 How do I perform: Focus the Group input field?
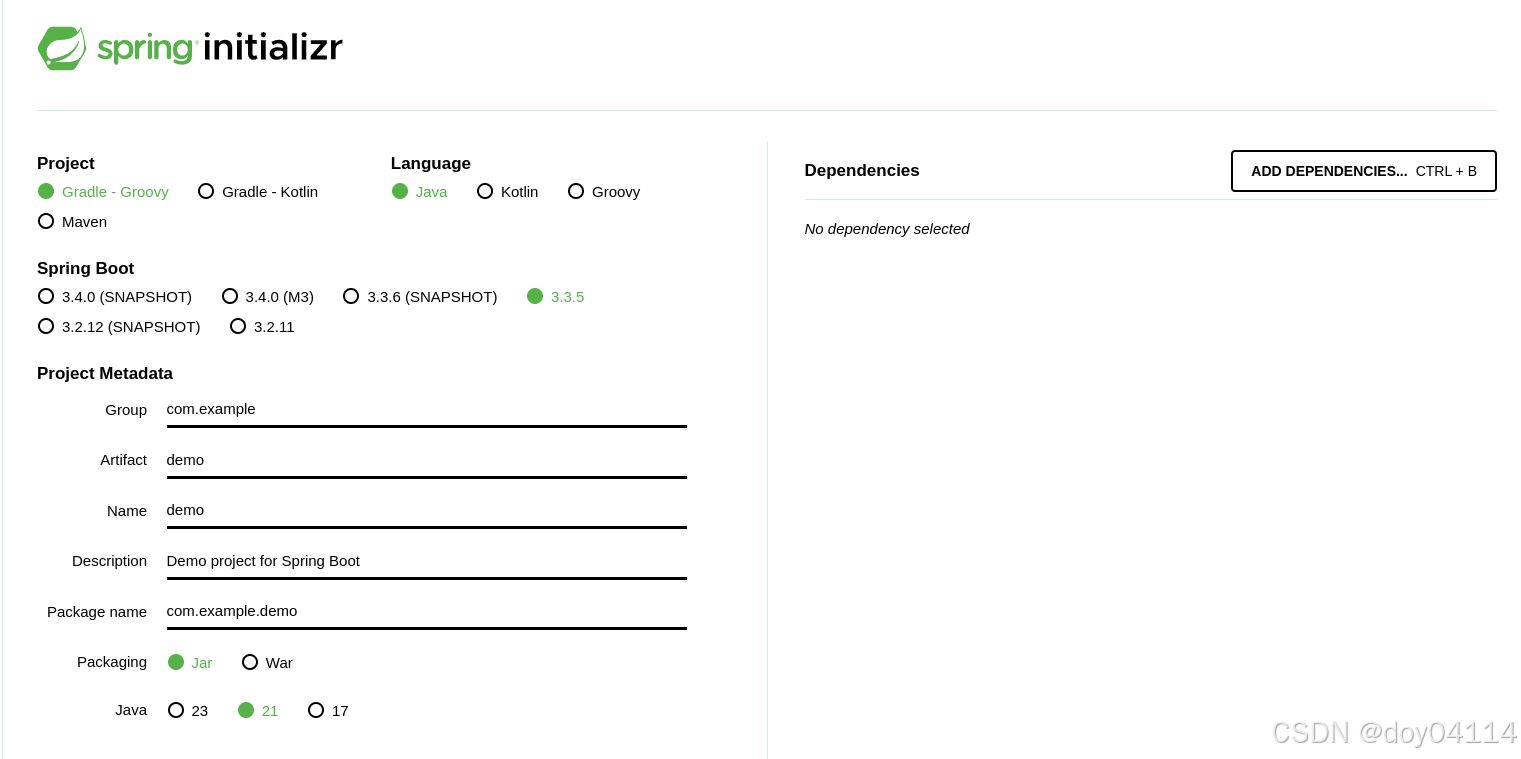(426, 410)
